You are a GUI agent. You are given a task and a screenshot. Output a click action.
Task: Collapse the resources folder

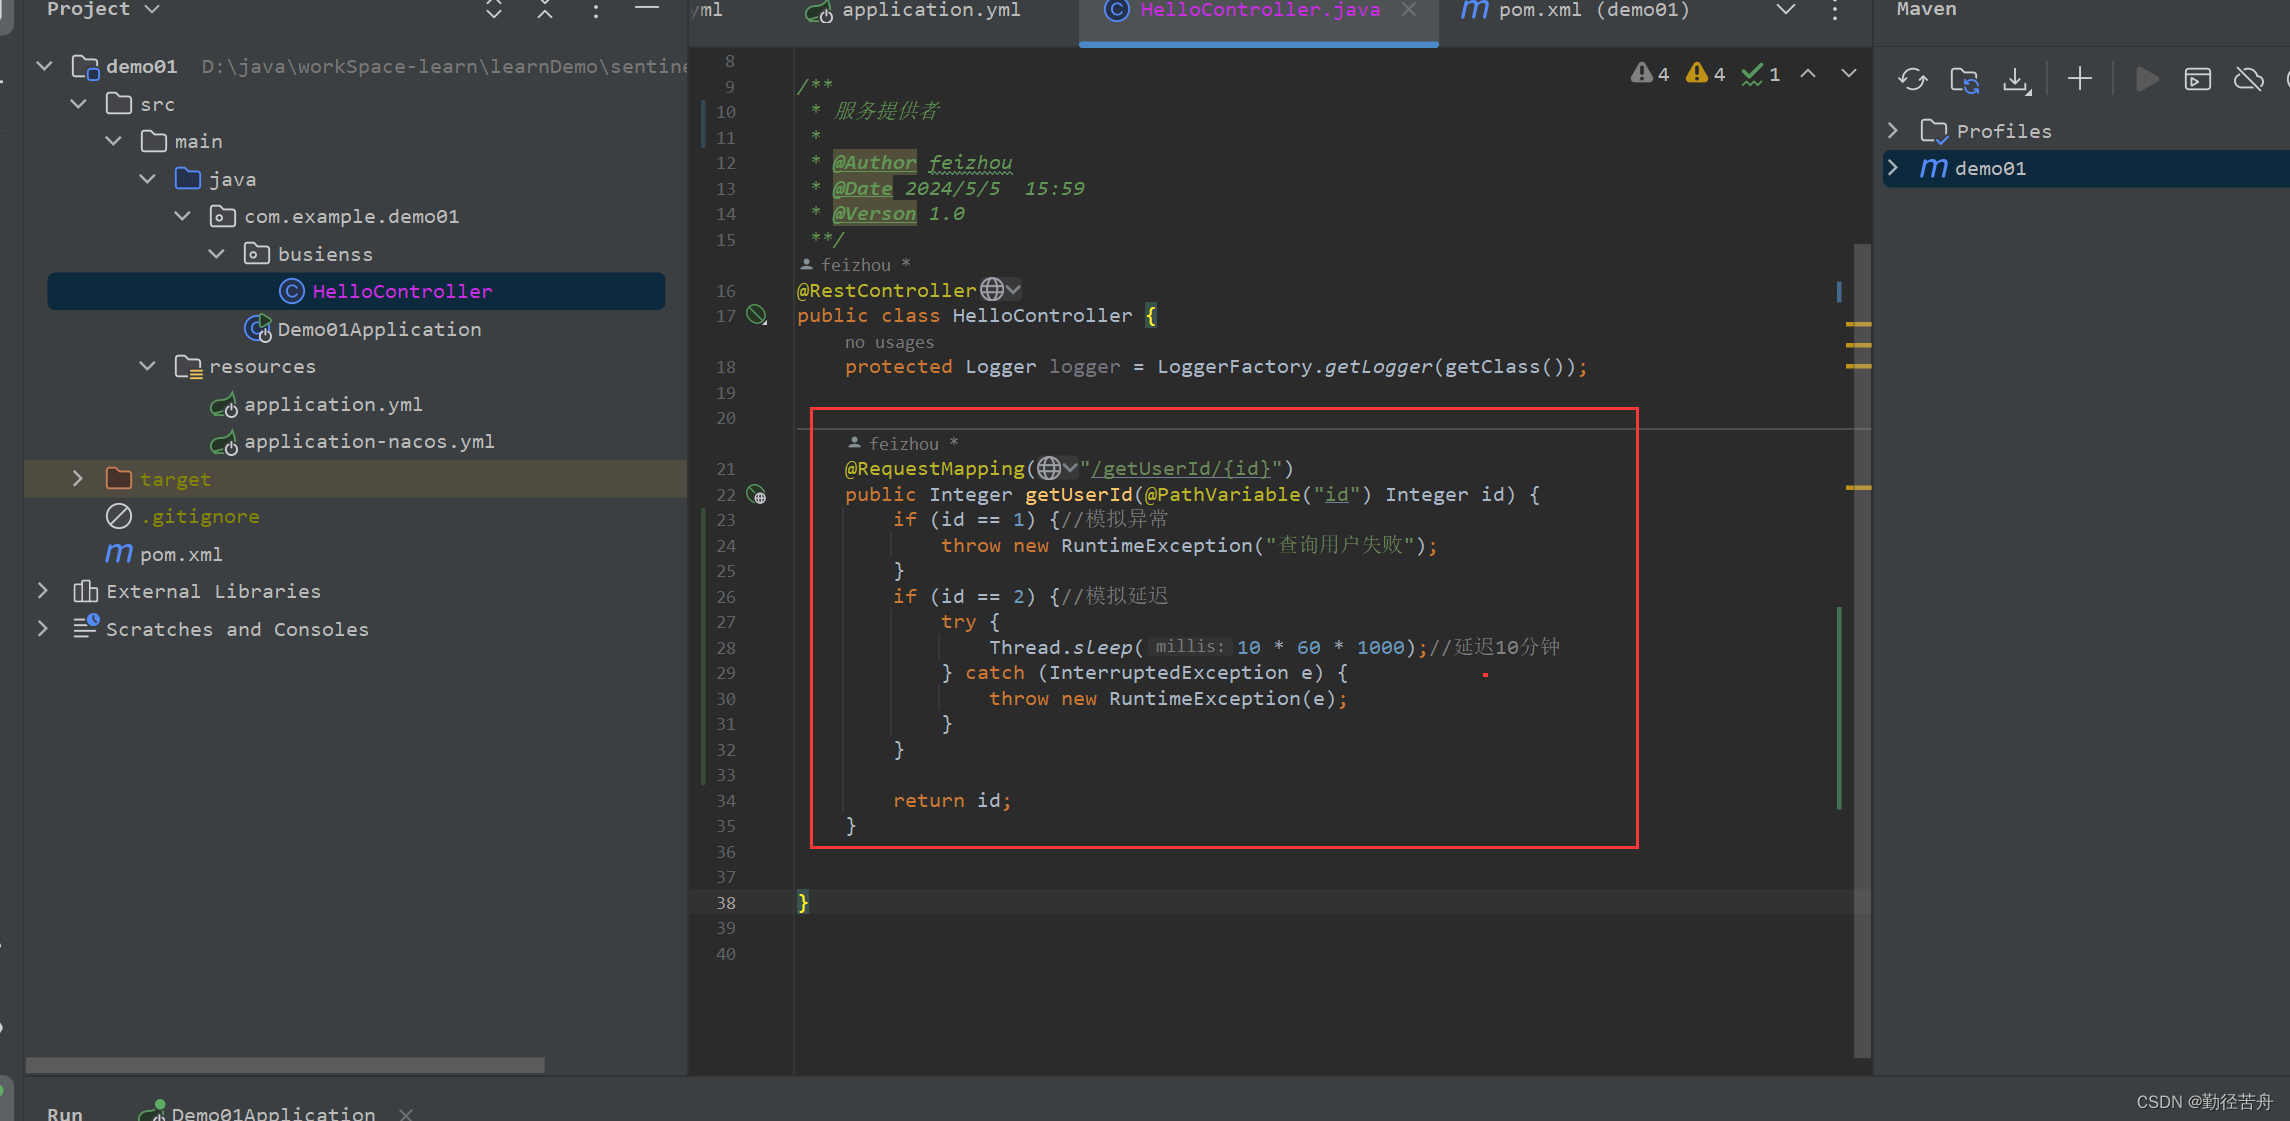pos(148,366)
